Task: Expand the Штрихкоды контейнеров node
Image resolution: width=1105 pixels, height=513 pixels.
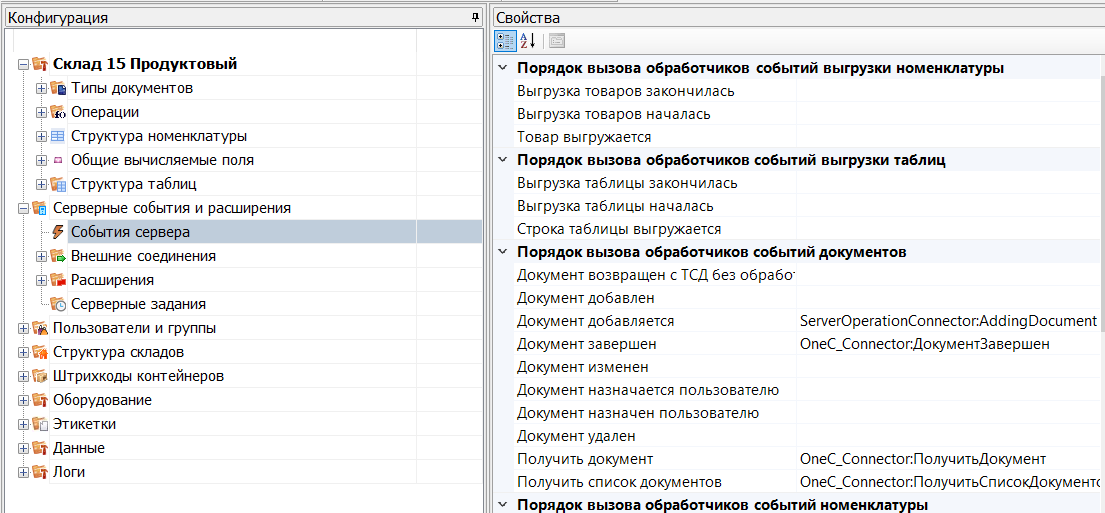Action: [23, 376]
